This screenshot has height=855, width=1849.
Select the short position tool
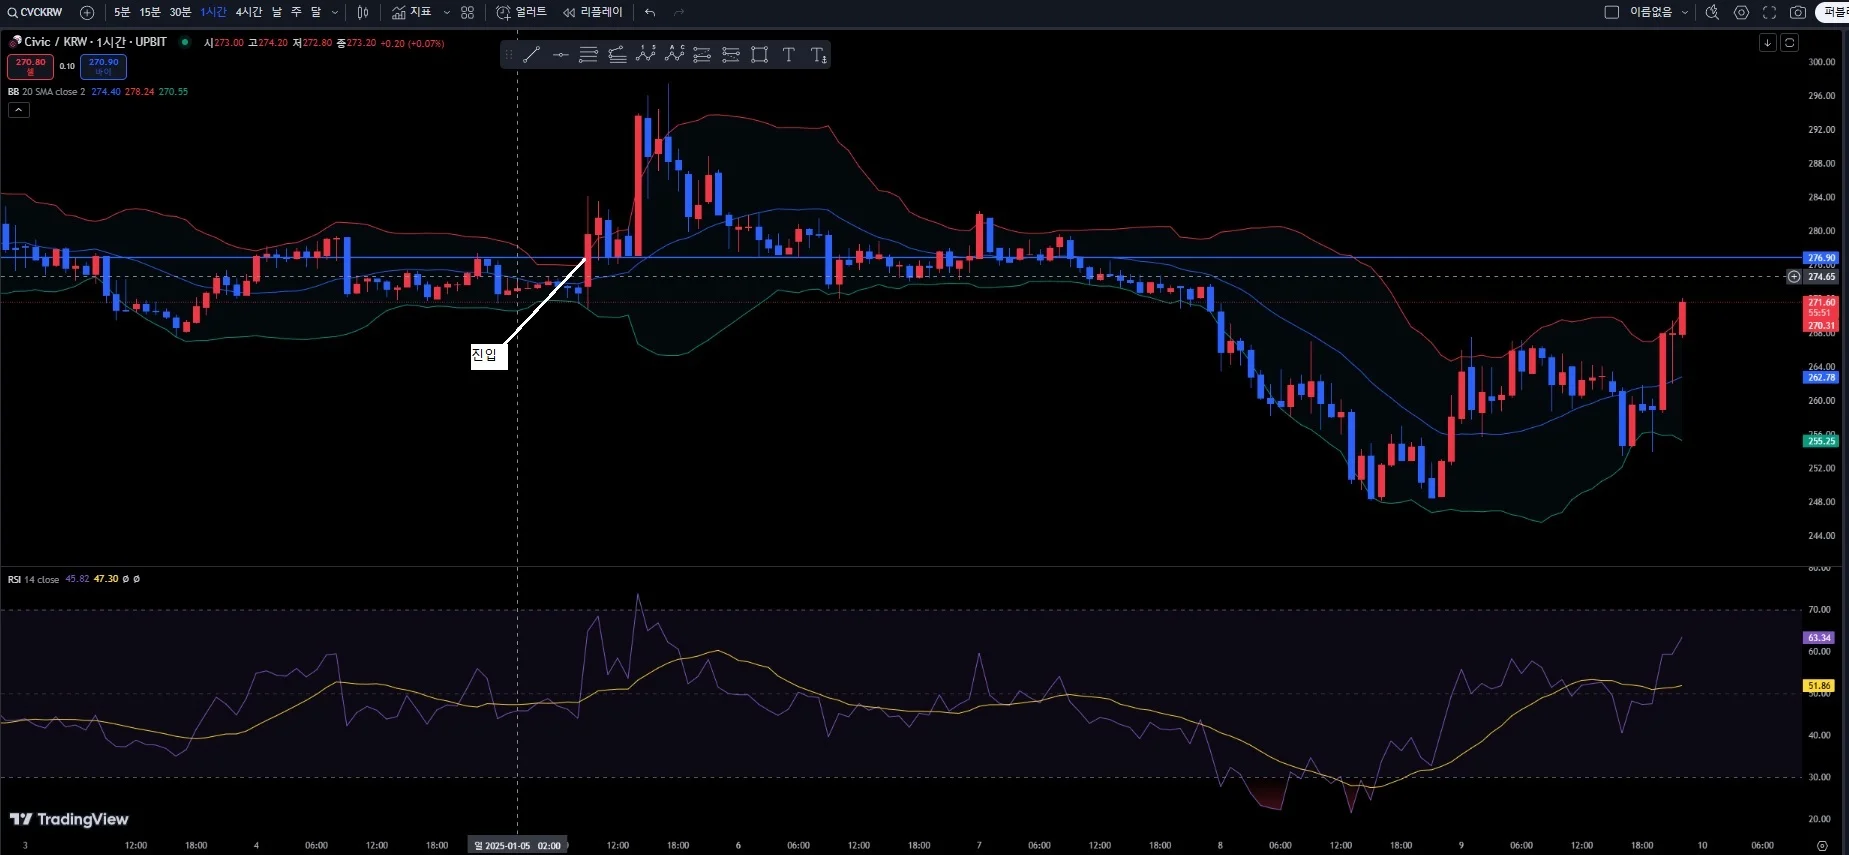[731, 55]
